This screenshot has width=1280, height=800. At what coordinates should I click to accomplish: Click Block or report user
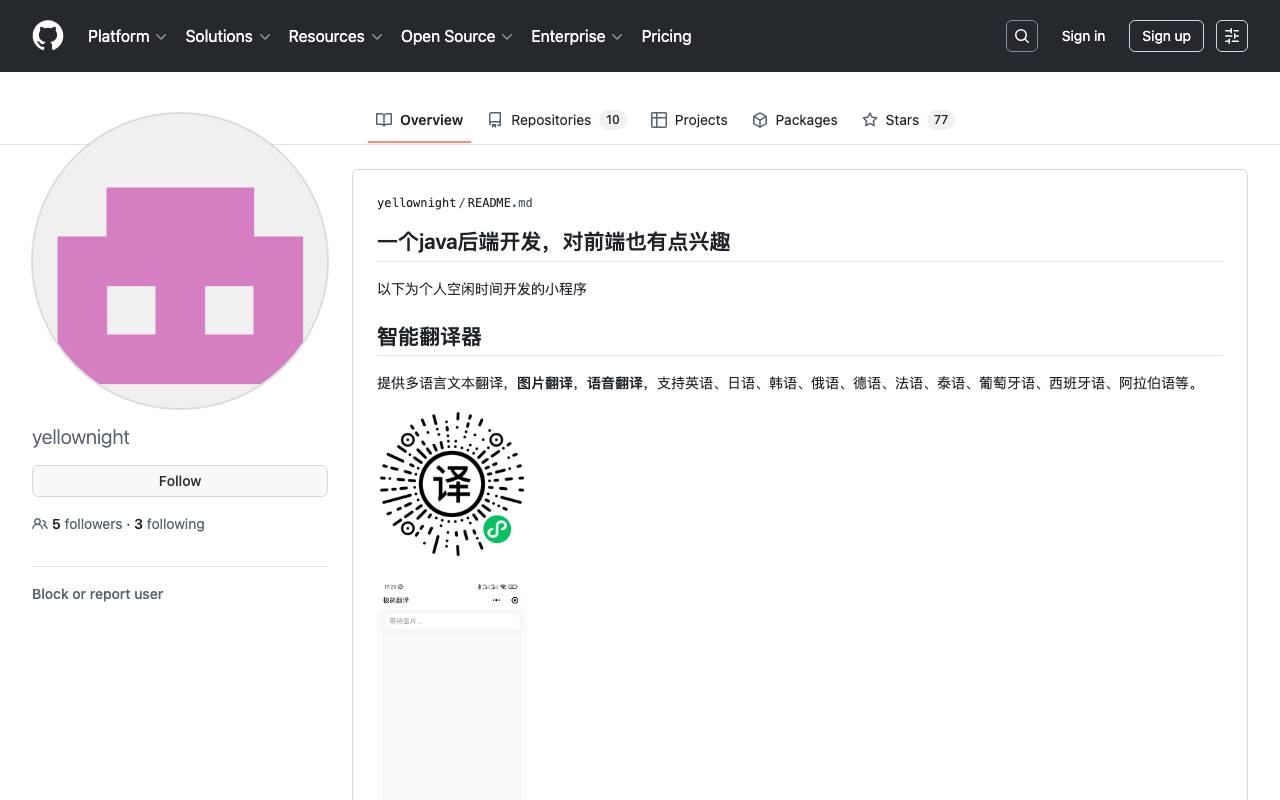(97, 594)
